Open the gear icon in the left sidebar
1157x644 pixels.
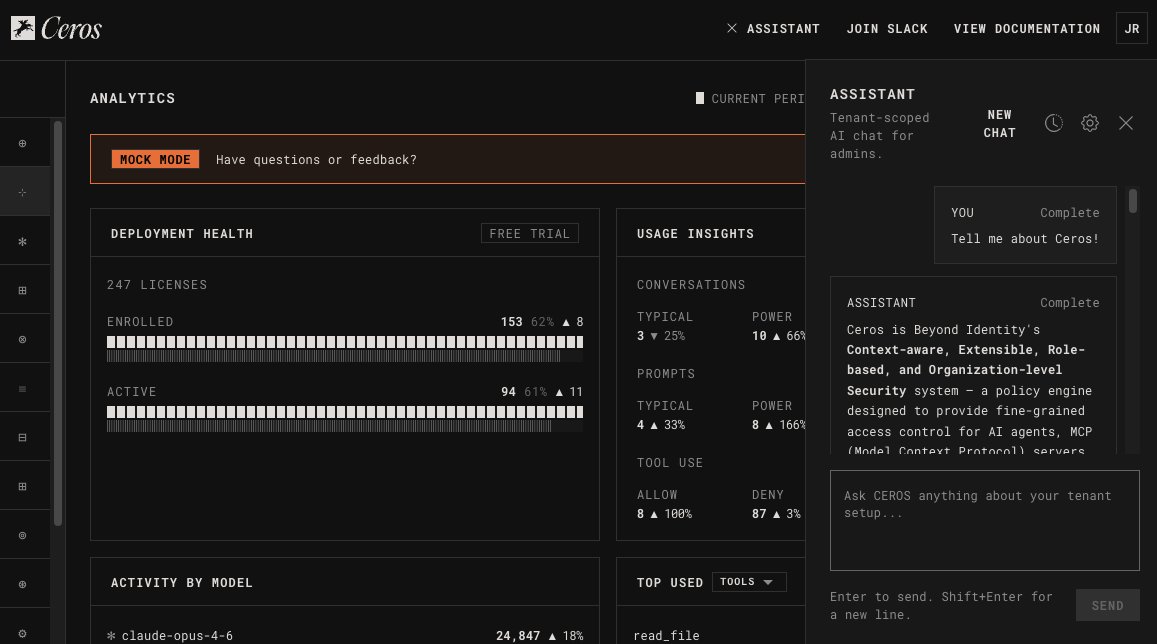pyautogui.click(x=22, y=633)
